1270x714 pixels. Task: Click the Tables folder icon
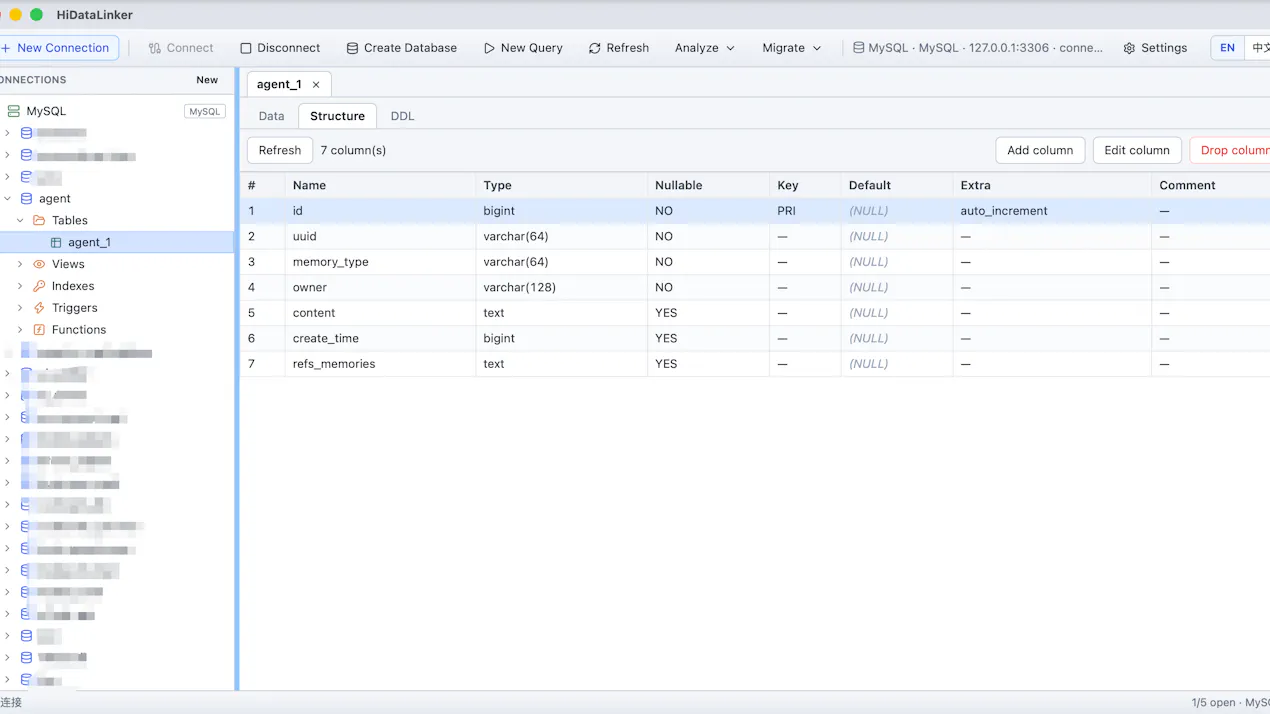tap(39, 221)
